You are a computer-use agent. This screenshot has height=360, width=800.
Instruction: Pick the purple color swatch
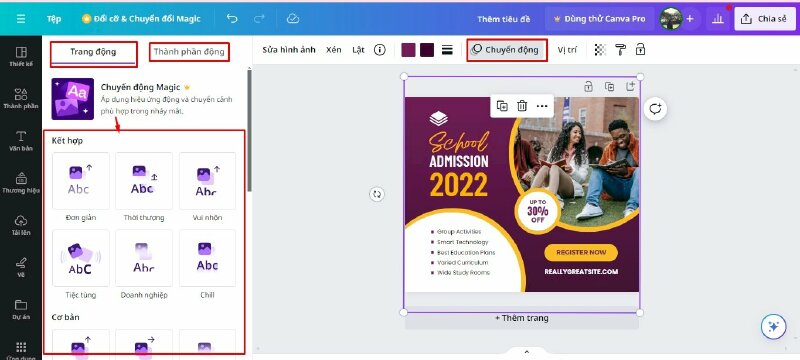408,50
